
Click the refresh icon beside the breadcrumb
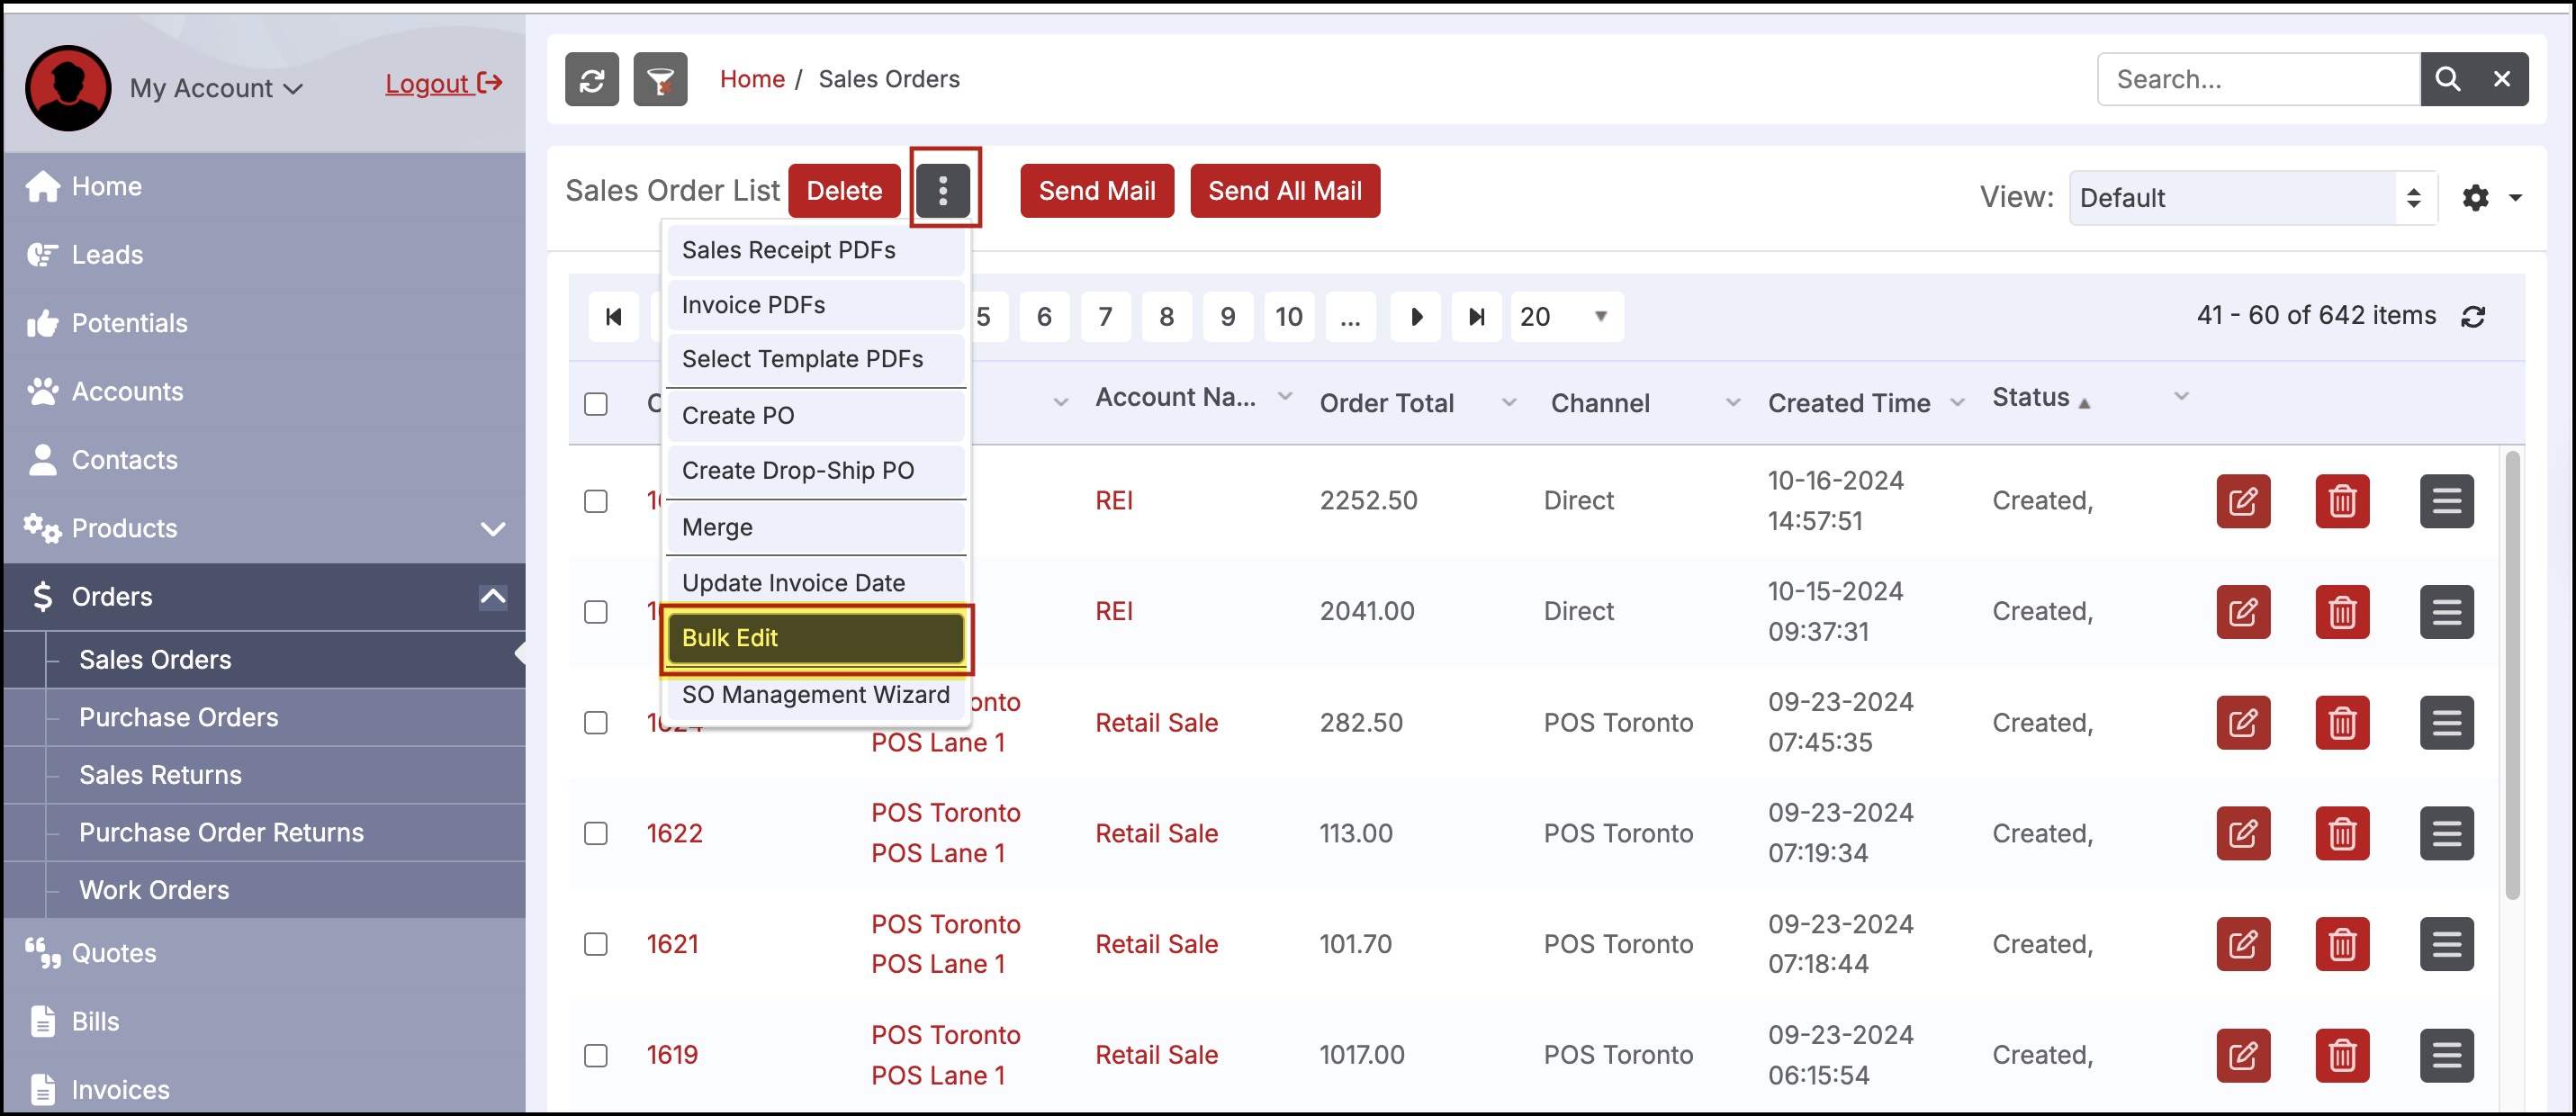click(x=591, y=80)
